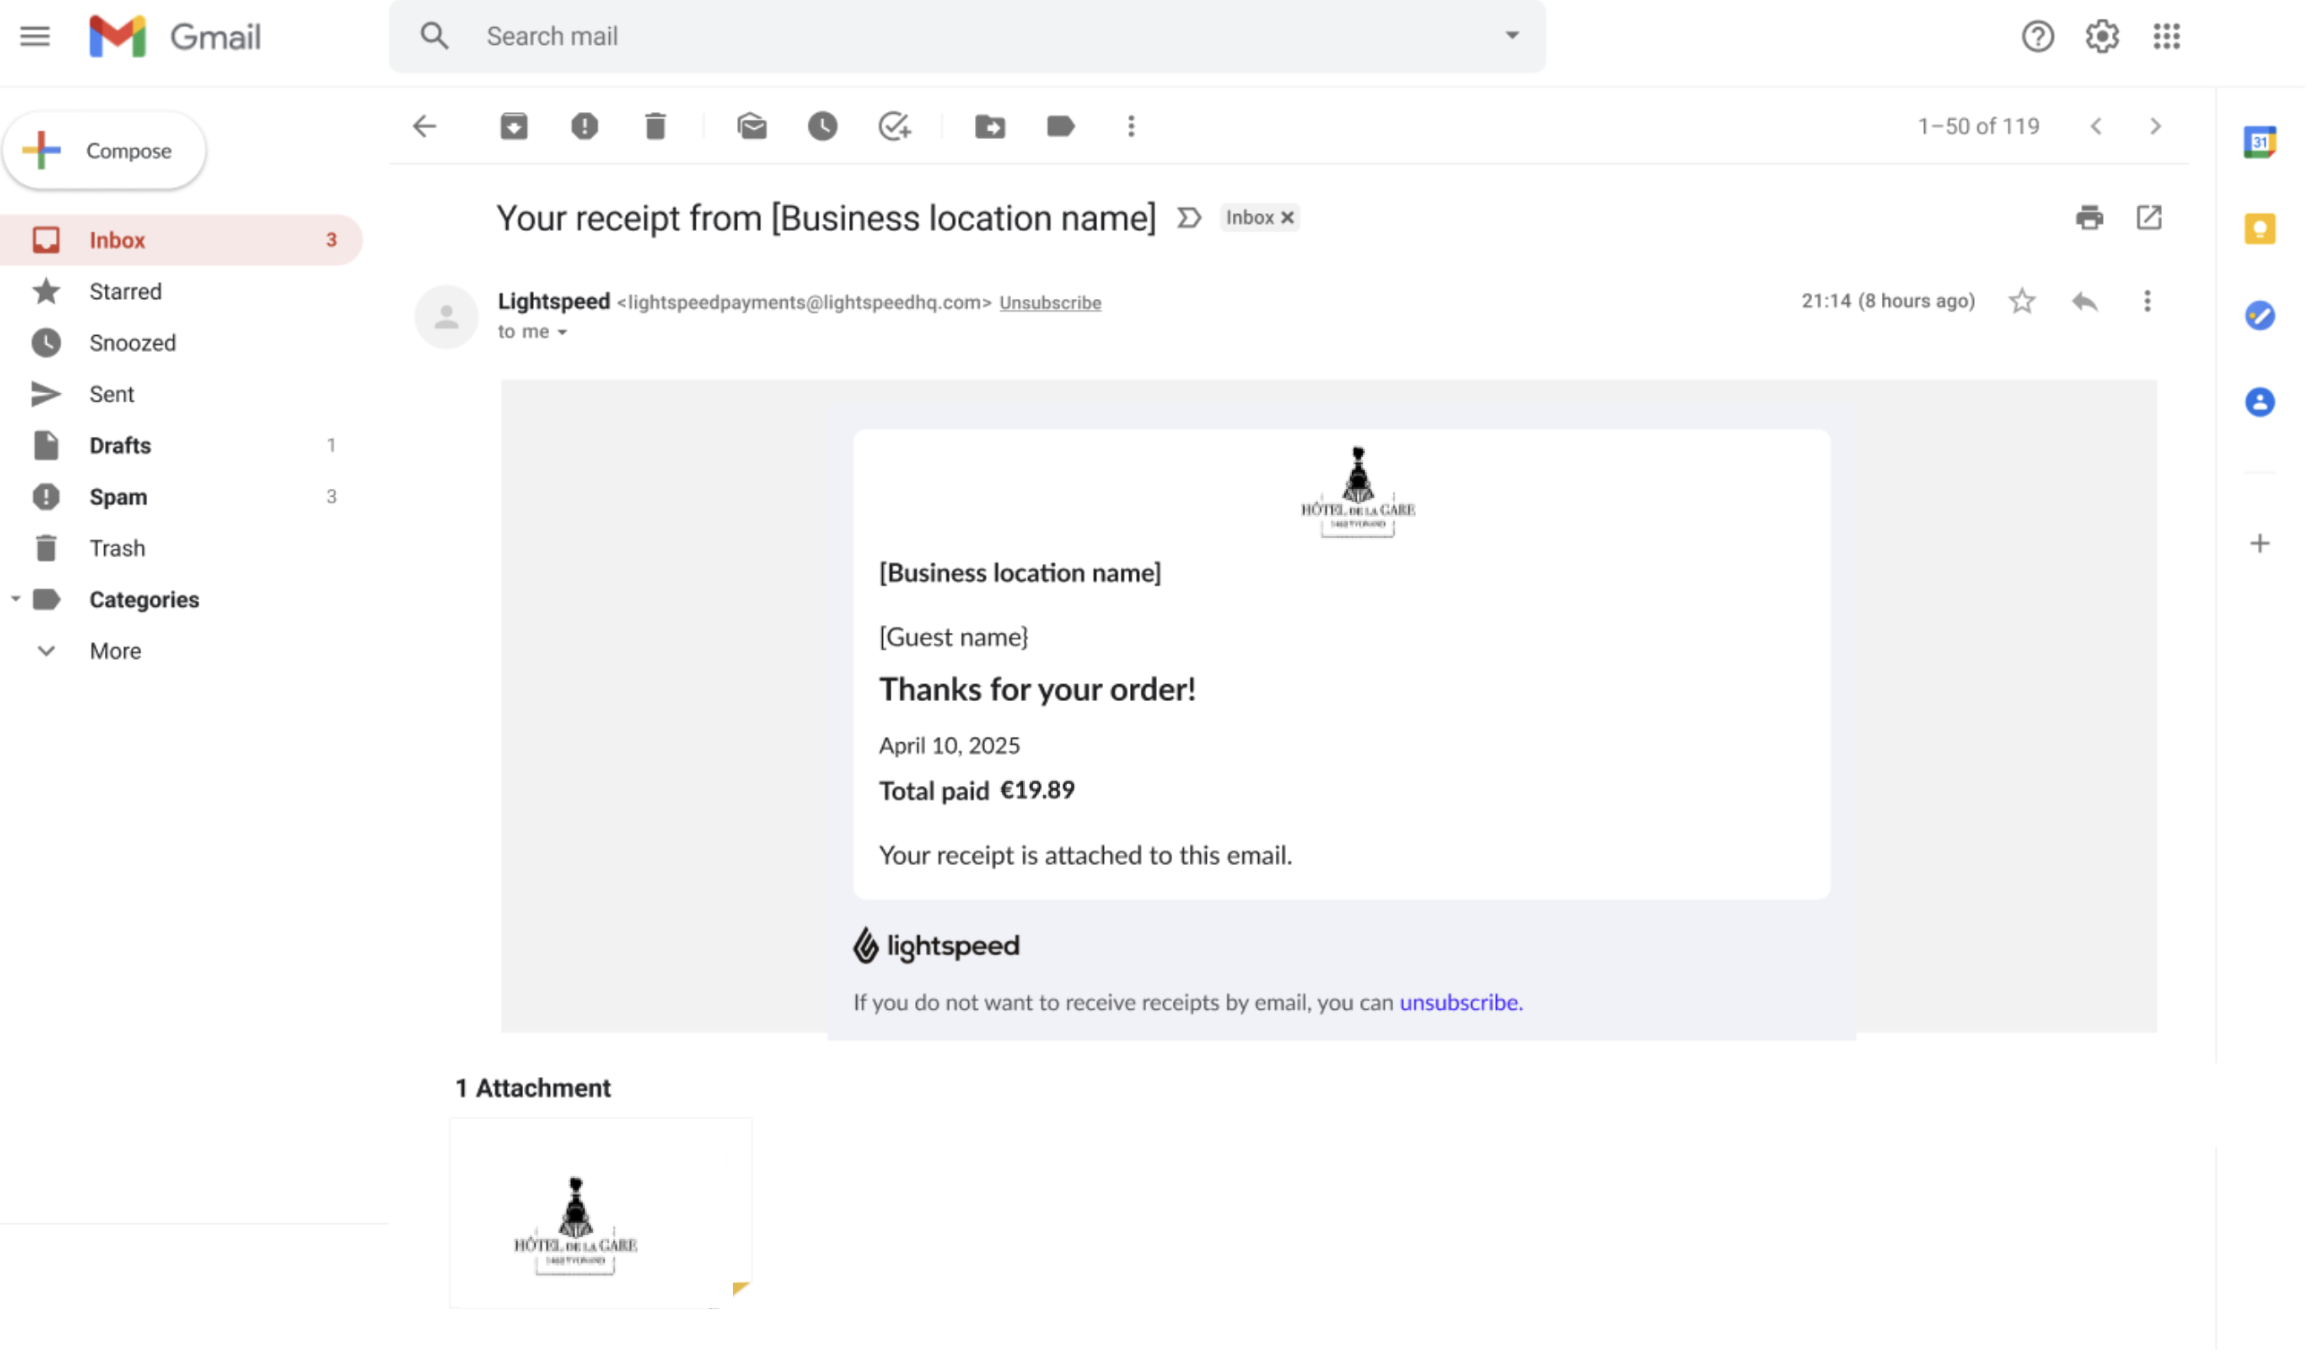Open the Drafts folder
Viewport: 2316px width, 1356px height.
click(120, 445)
